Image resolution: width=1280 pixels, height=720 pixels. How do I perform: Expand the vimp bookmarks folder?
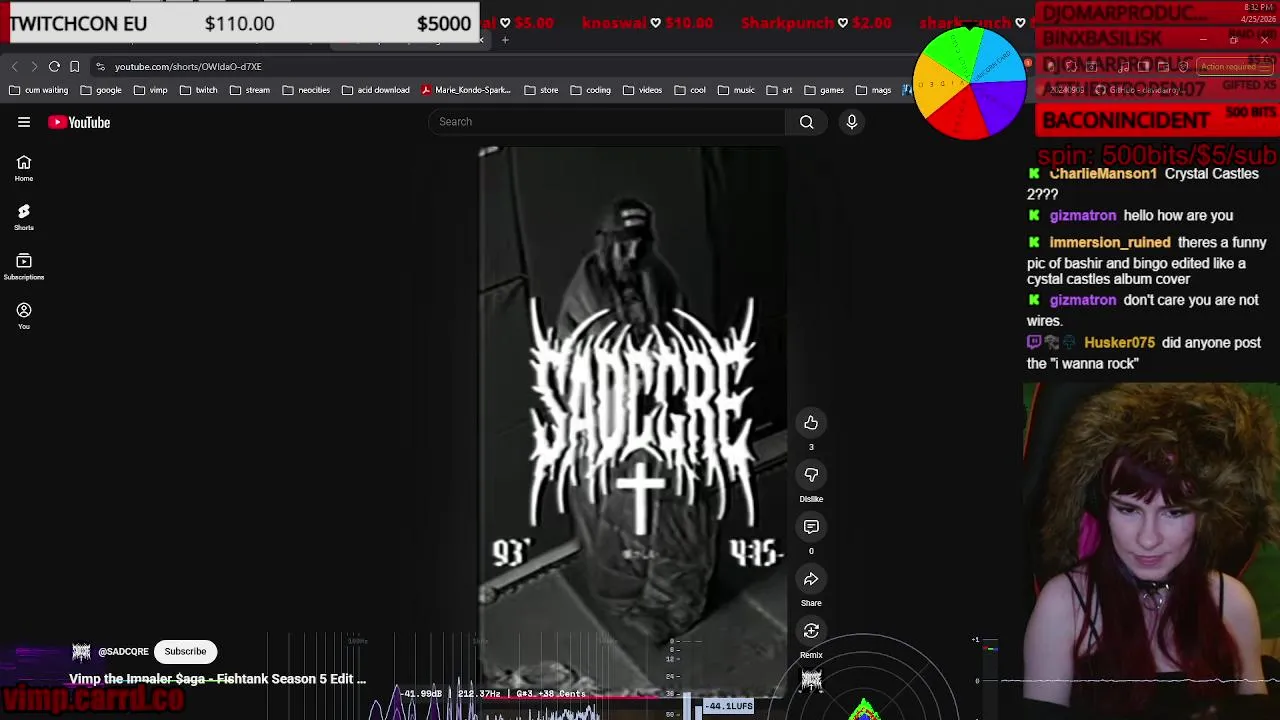[150, 90]
